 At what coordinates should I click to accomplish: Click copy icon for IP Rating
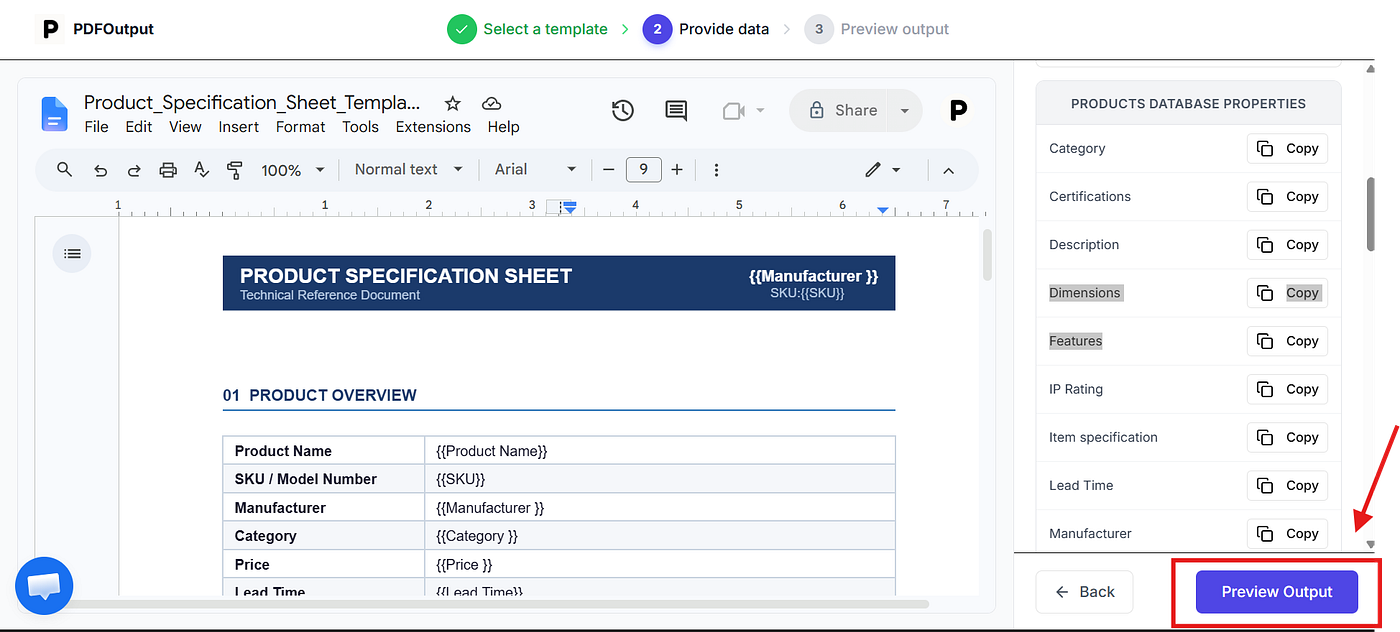click(1265, 389)
